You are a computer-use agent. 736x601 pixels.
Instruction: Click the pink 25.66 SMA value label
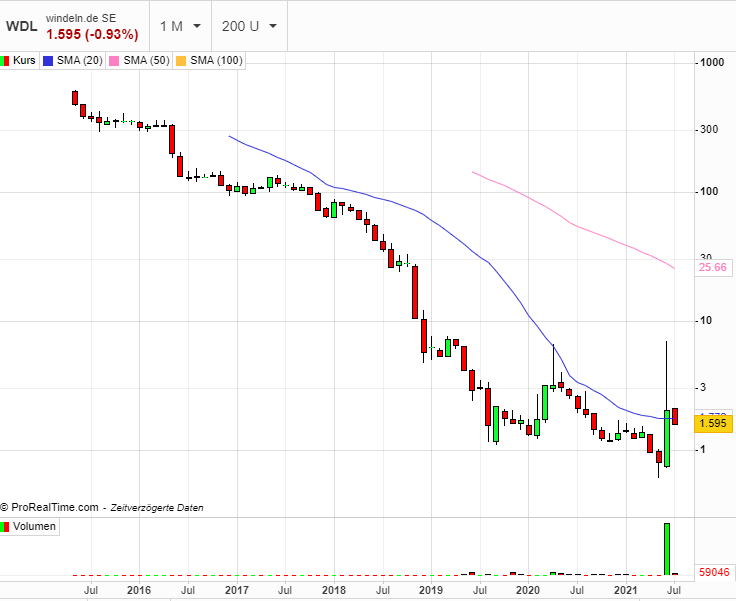pos(713,268)
